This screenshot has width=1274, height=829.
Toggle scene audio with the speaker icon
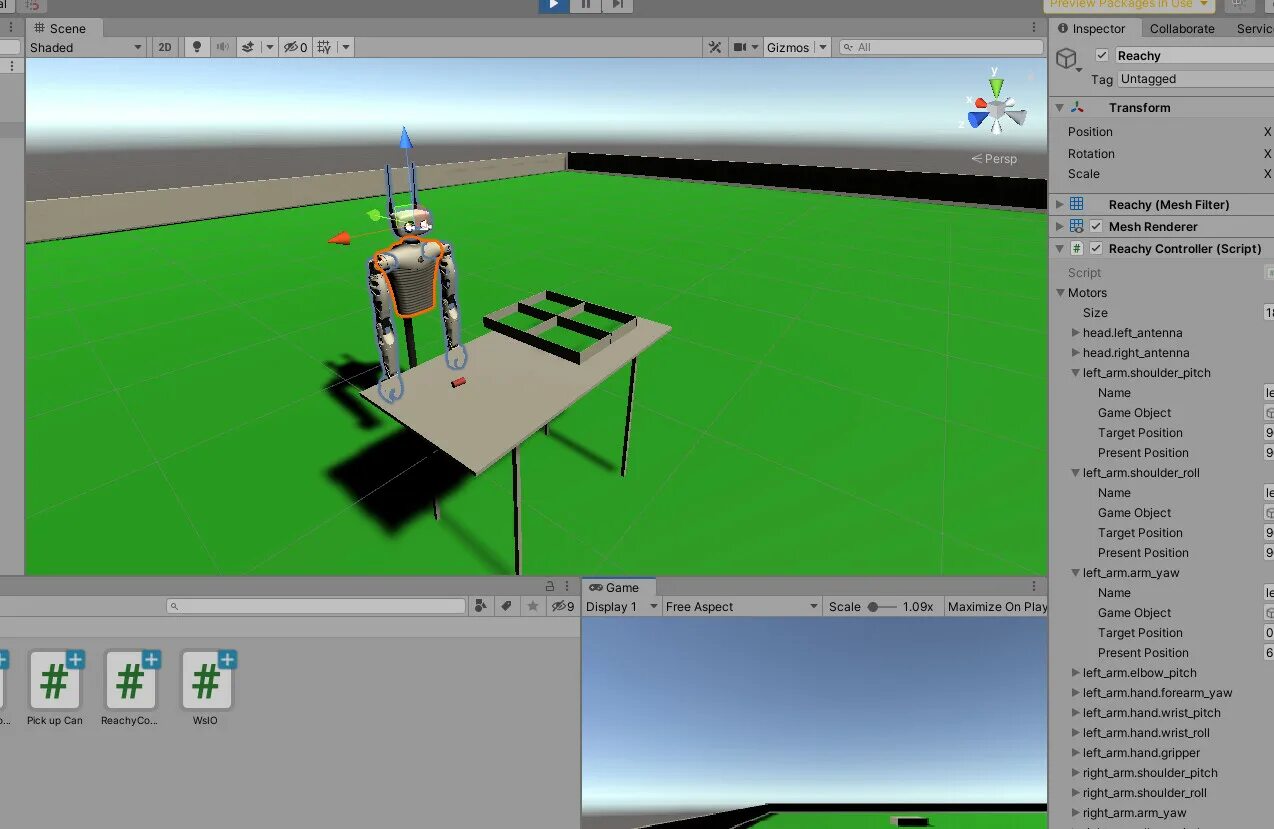pos(222,47)
